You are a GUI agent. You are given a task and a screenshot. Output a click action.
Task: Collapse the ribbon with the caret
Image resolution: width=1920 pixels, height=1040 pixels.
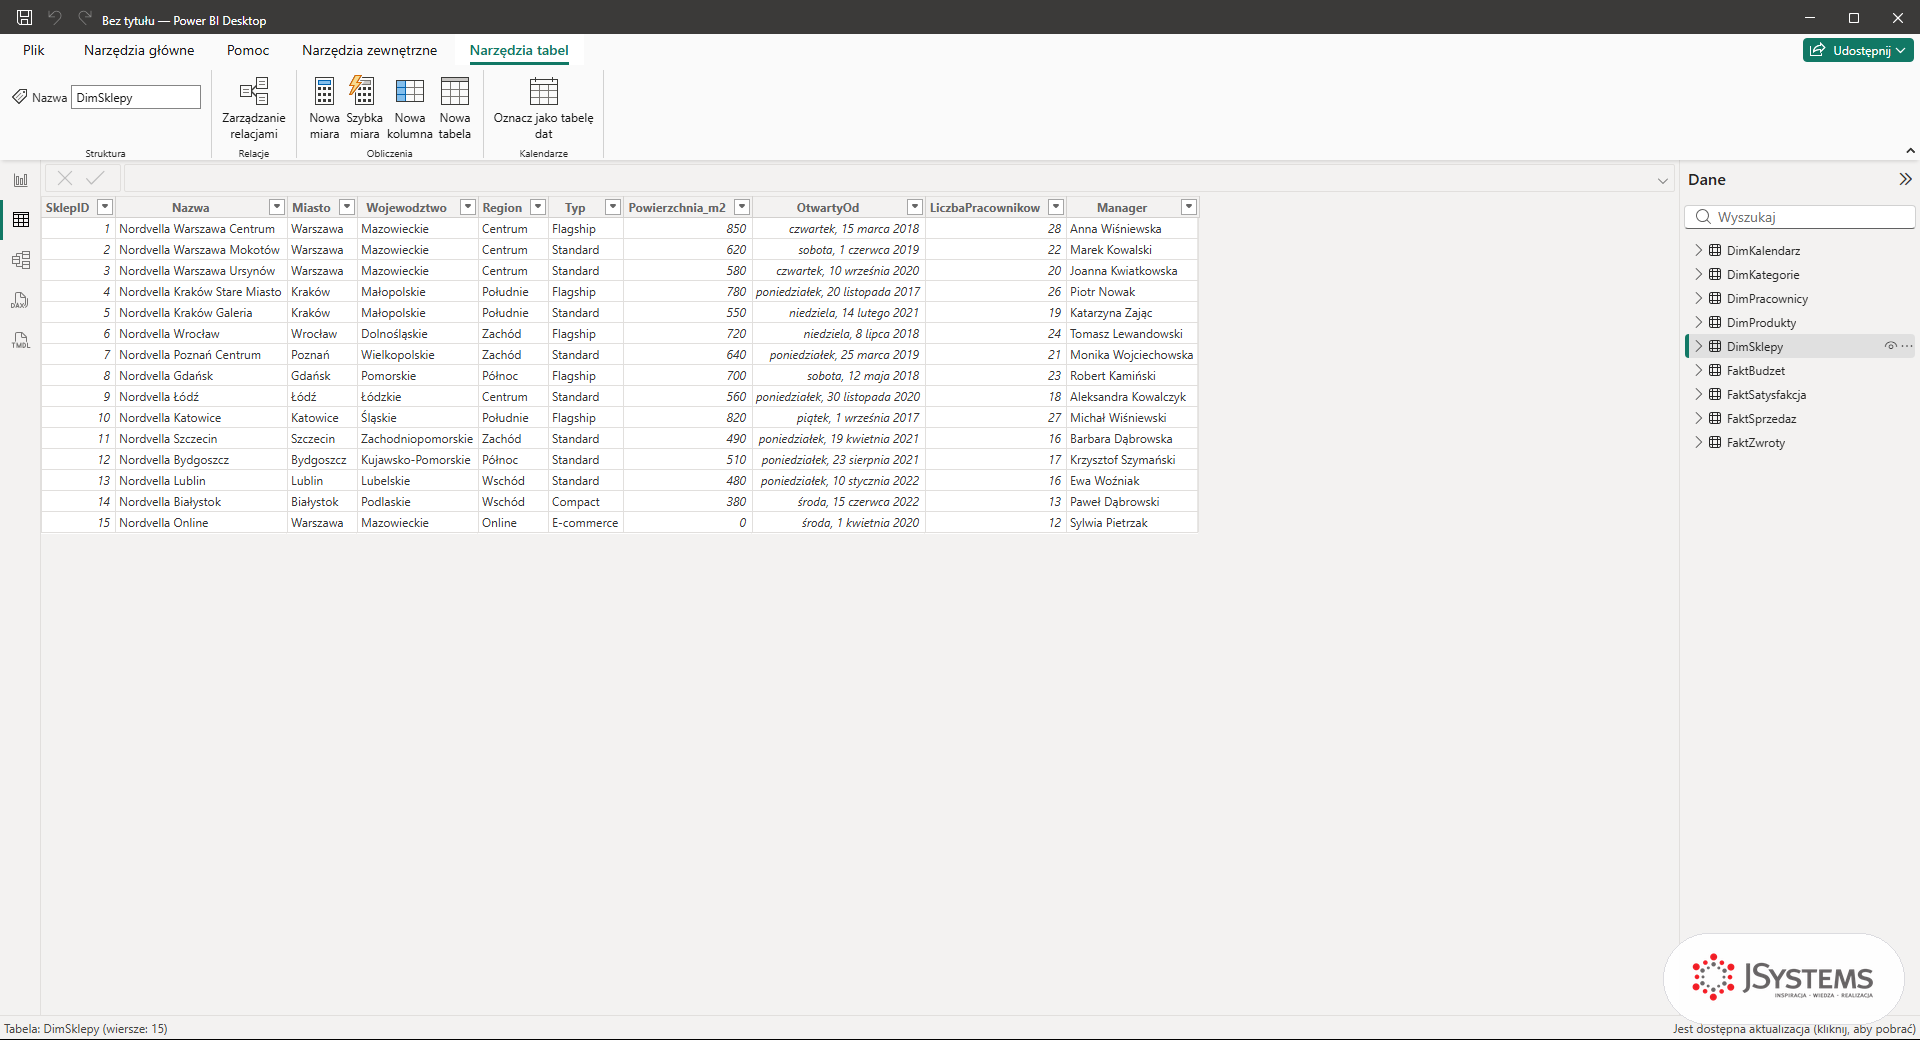pos(1910,151)
